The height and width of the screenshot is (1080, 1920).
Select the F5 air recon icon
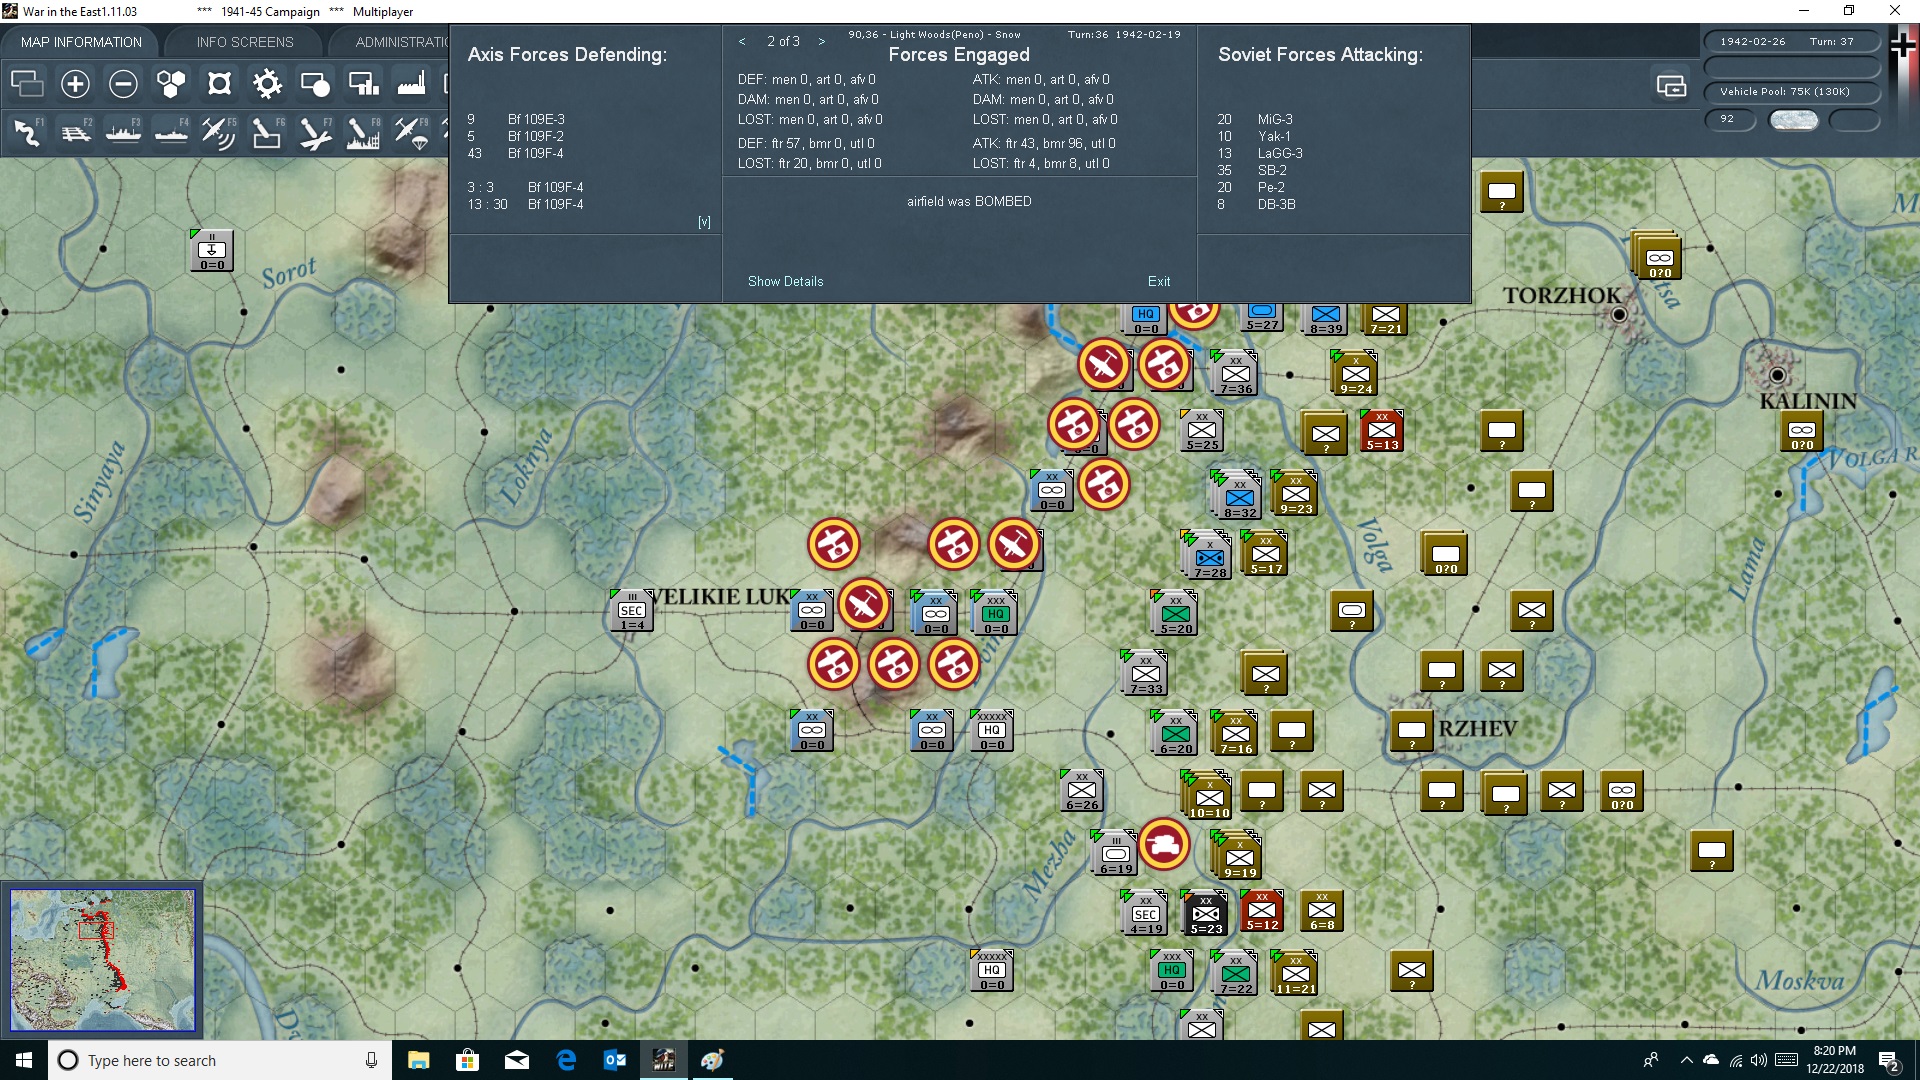click(x=219, y=132)
